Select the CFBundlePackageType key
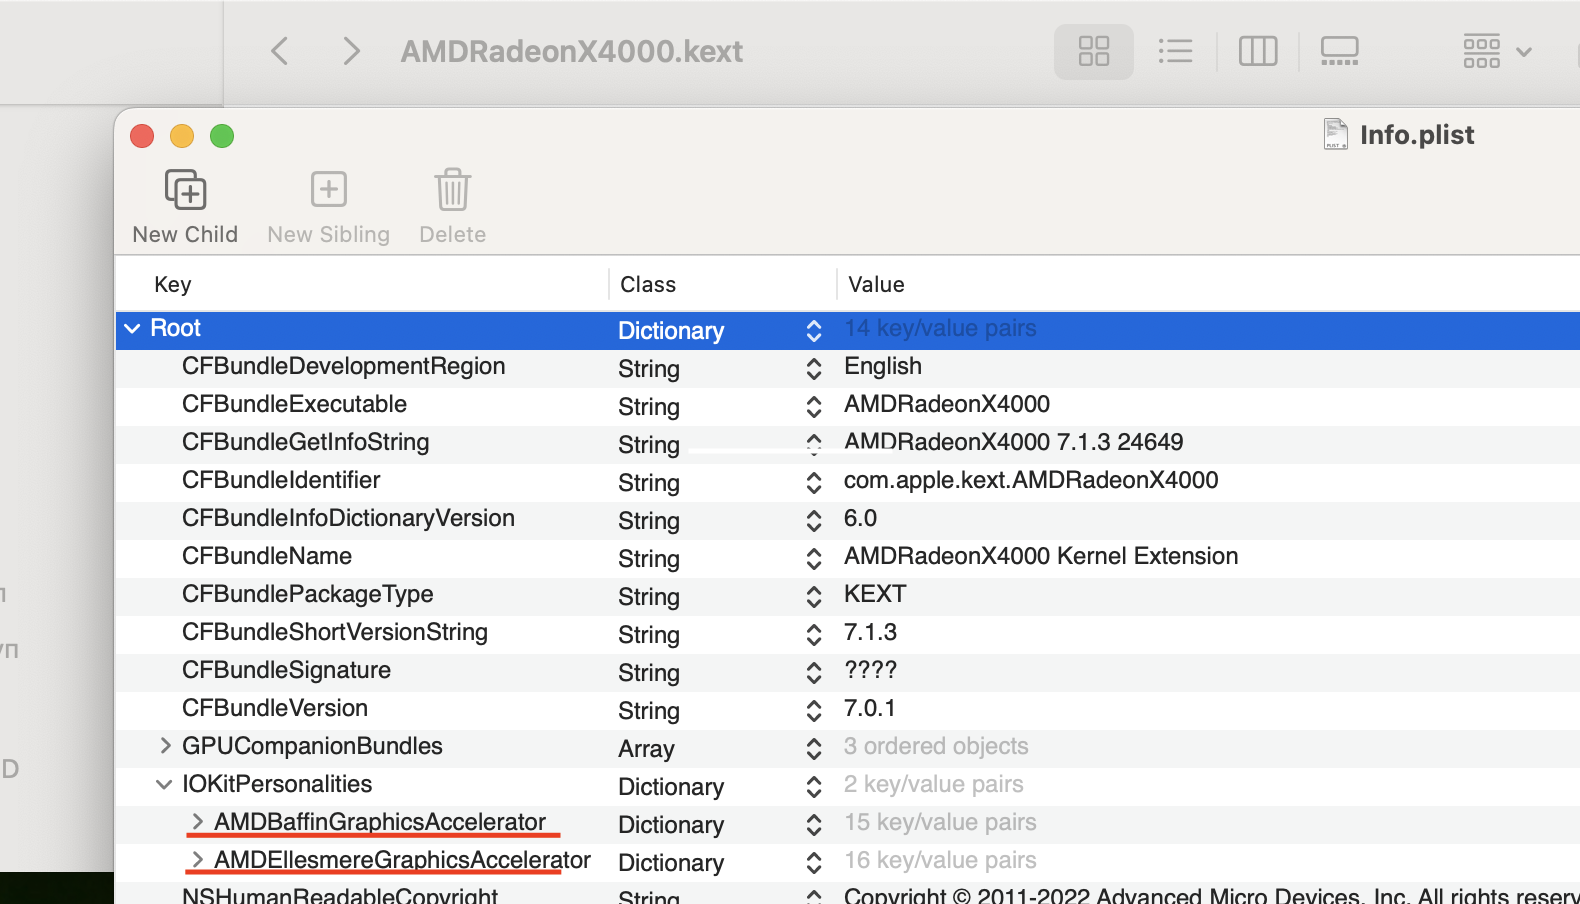The width and height of the screenshot is (1580, 904). (x=307, y=594)
